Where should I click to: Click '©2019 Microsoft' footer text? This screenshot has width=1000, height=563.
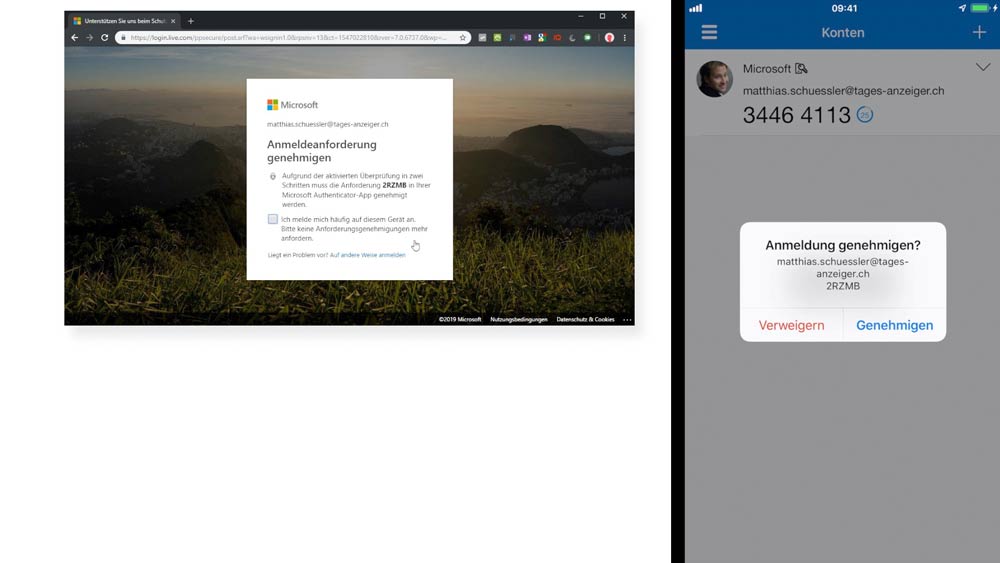pos(460,319)
